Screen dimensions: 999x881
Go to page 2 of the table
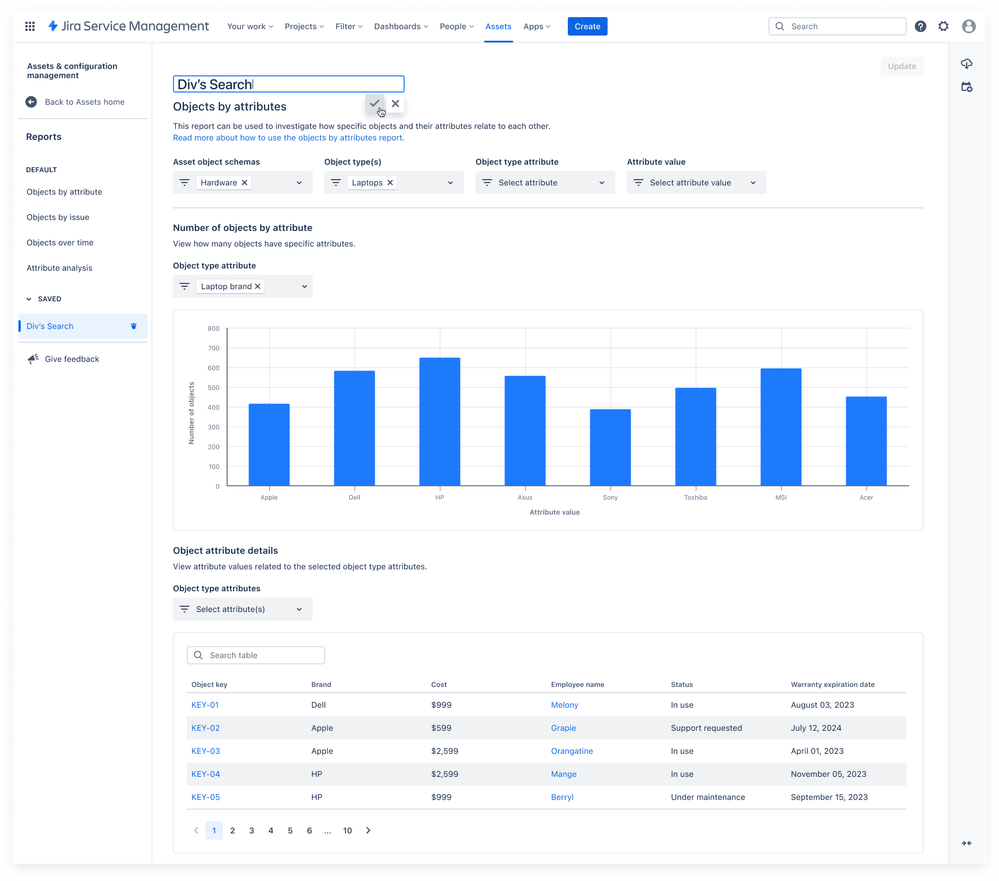coord(233,830)
